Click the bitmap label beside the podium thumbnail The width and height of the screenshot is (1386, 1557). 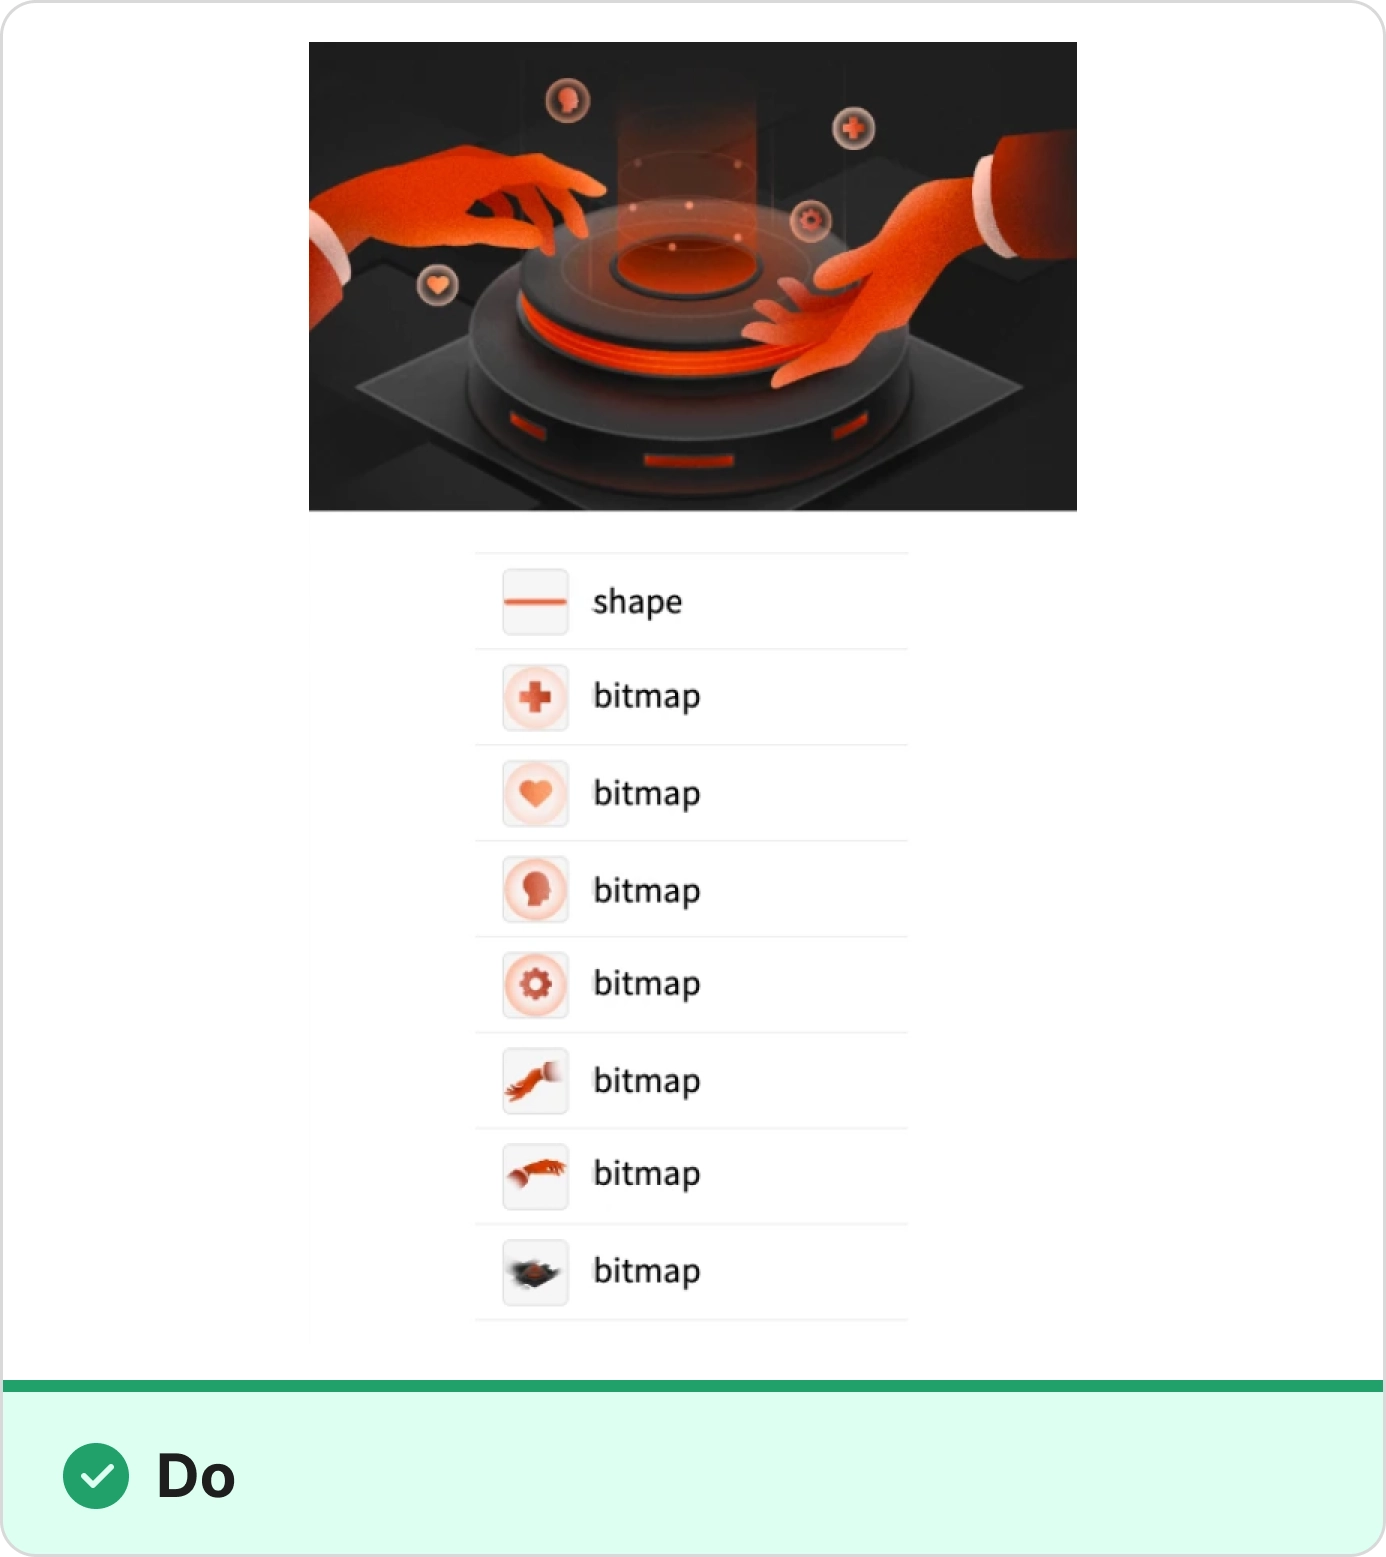pos(647,1272)
